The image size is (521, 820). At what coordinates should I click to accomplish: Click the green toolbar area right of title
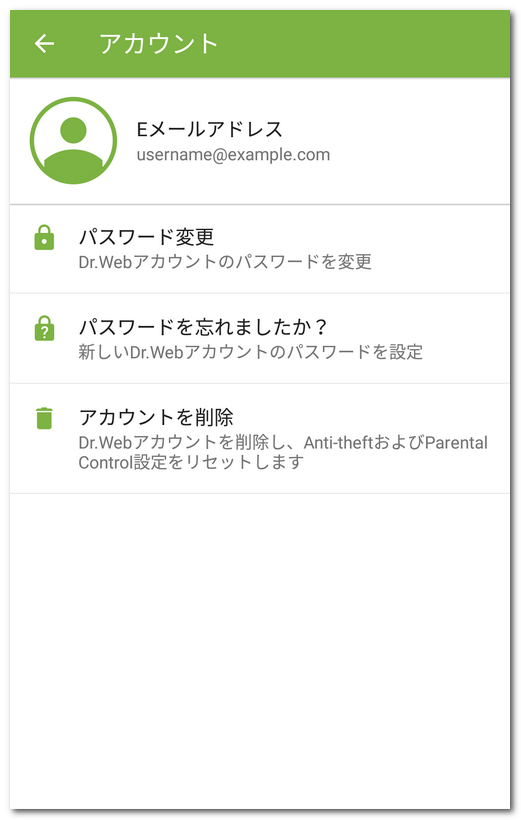(366, 43)
